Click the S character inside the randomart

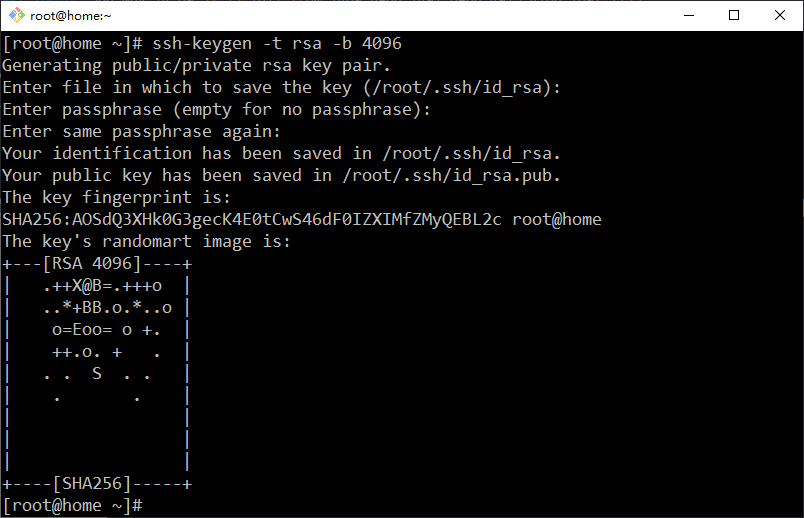pyautogui.click(x=97, y=374)
